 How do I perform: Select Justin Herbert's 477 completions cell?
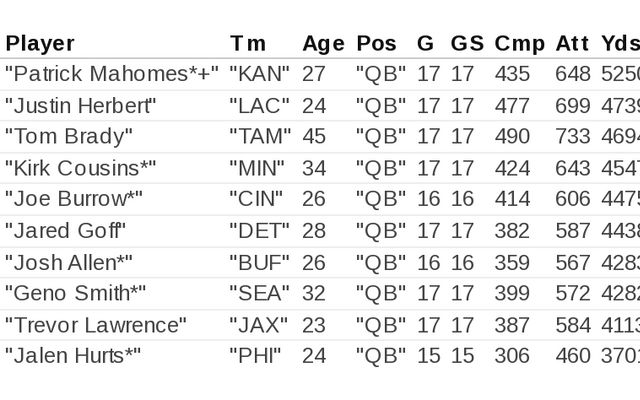coord(512,106)
